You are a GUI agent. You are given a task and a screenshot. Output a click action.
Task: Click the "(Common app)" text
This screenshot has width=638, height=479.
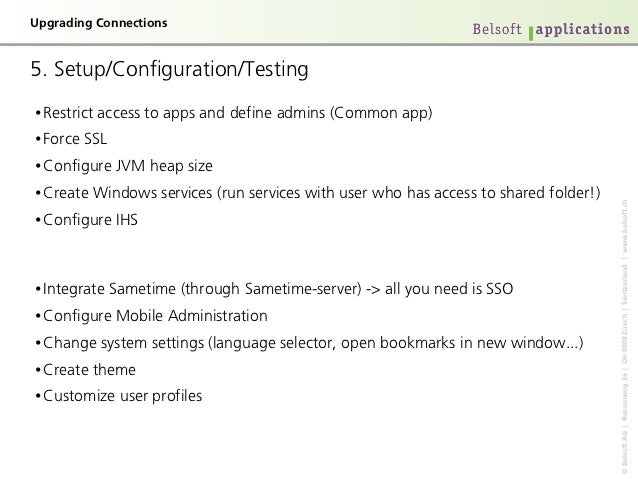click(381, 113)
